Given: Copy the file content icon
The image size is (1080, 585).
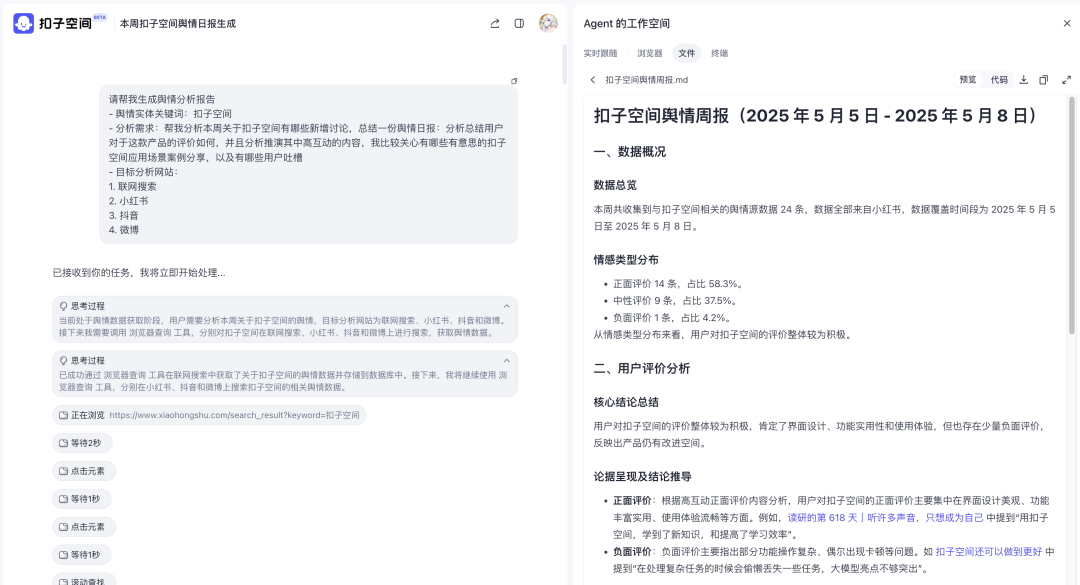Looking at the screenshot, I should point(1043,80).
